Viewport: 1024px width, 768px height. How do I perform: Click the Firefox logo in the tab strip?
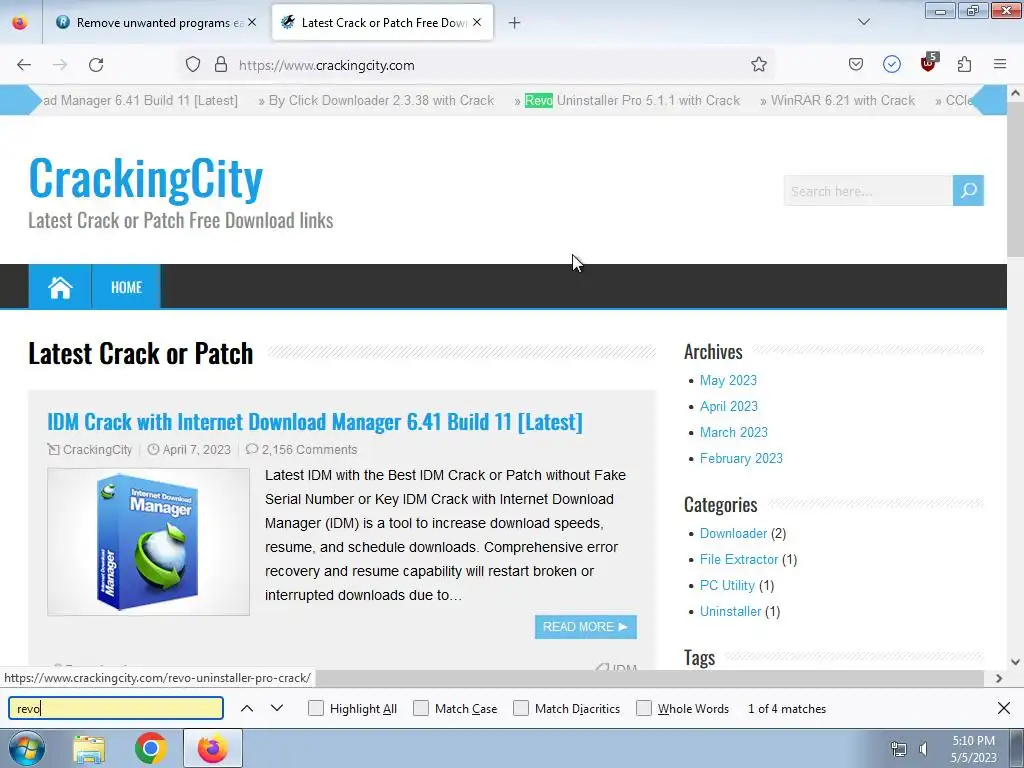point(20,23)
